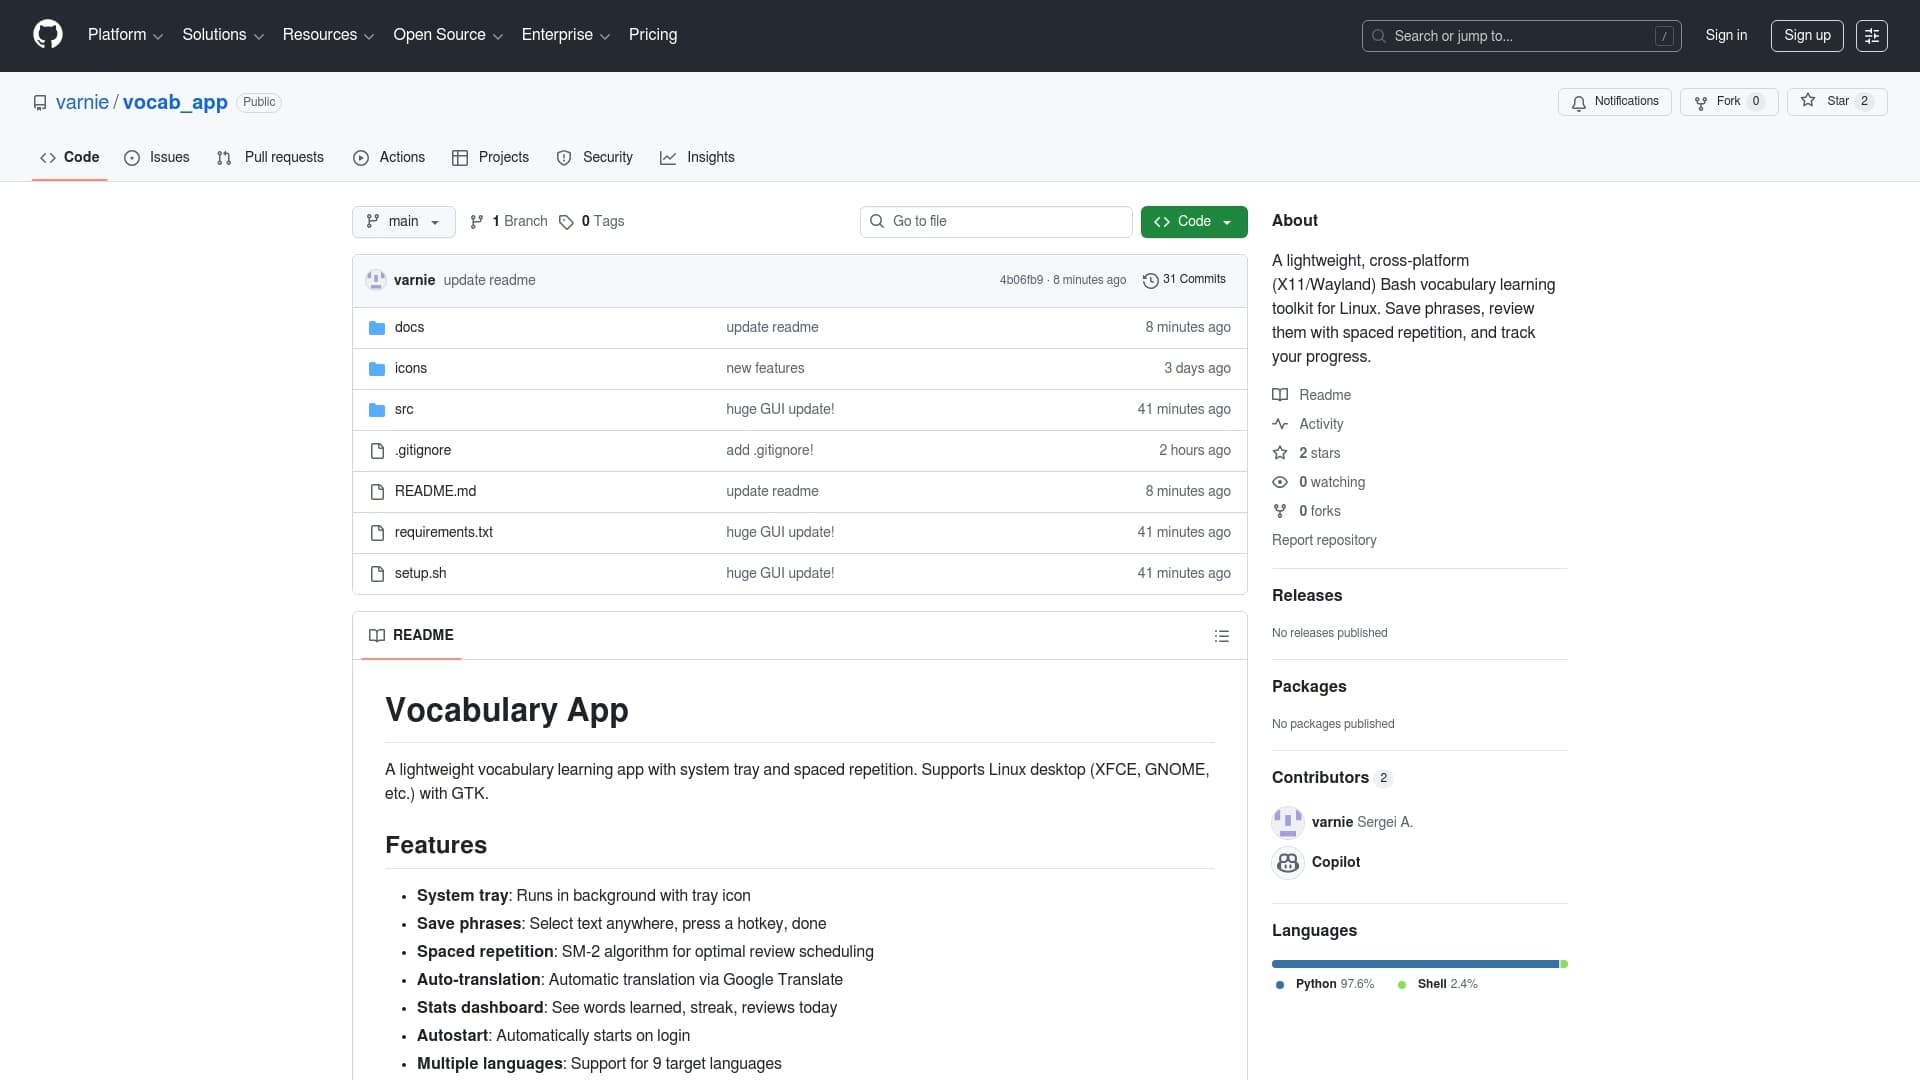Open the Pricing menu item
1920x1080 pixels.
point(652,35)
